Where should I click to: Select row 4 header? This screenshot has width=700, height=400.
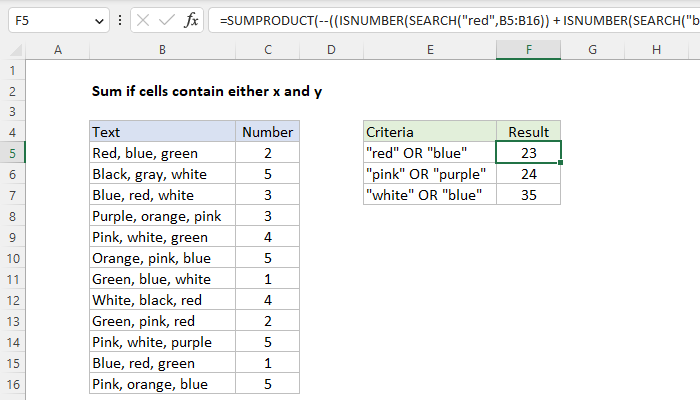12,132
